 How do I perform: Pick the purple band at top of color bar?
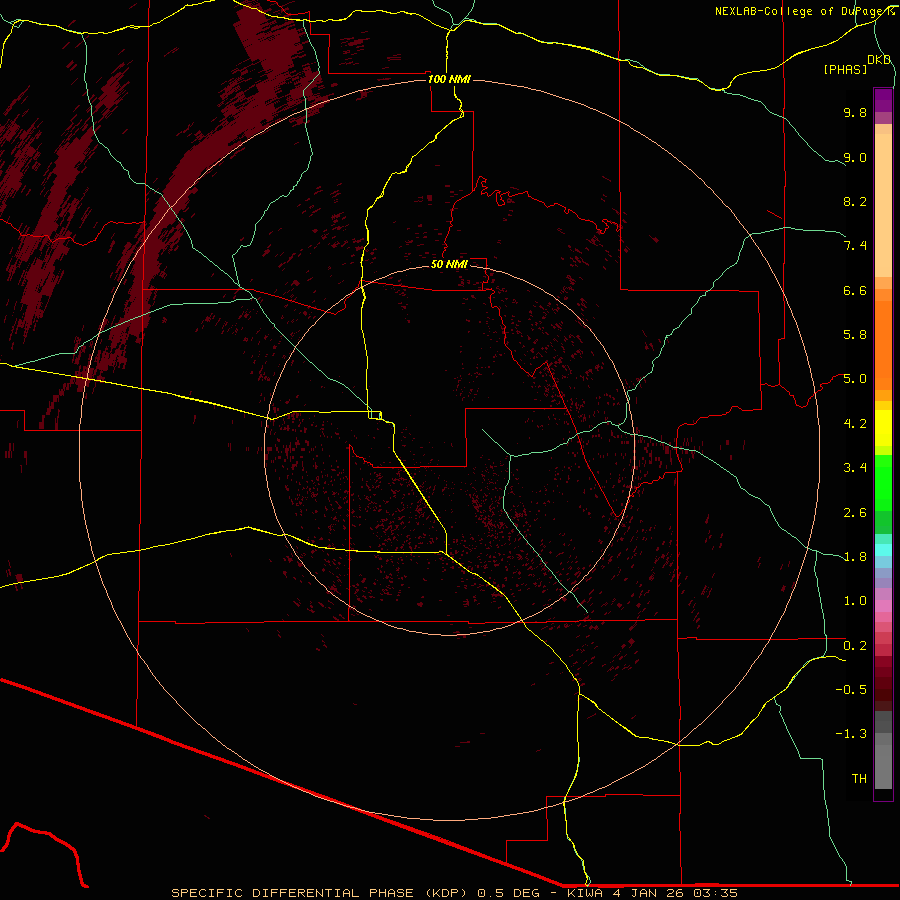883,100
